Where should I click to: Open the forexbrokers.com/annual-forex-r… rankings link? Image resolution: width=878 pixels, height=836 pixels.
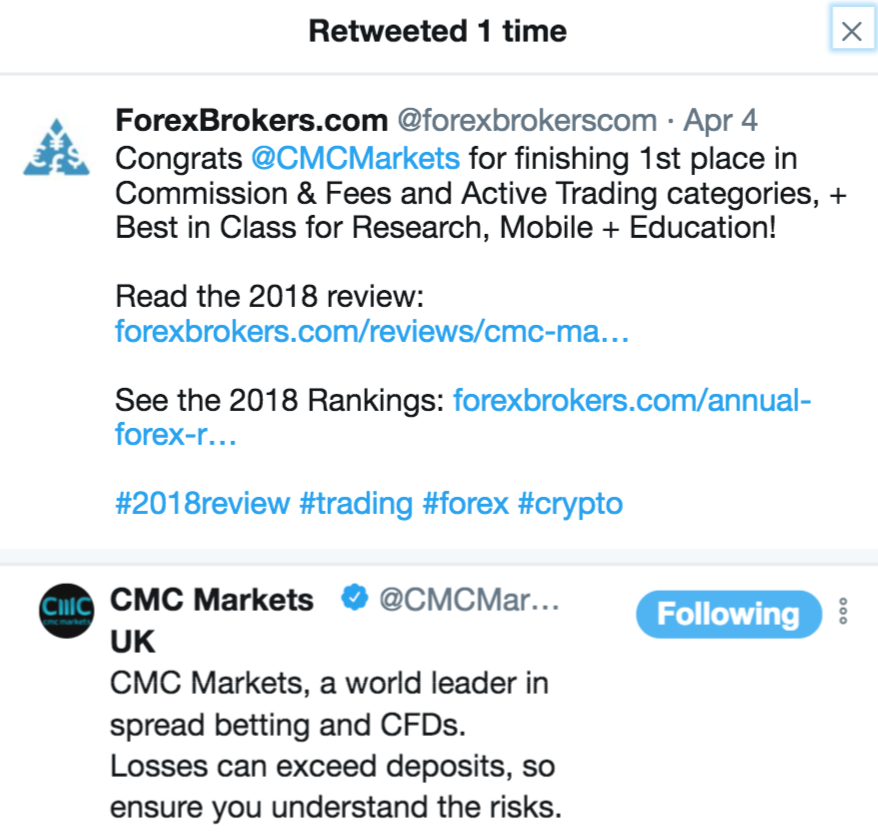coord(632,401)
